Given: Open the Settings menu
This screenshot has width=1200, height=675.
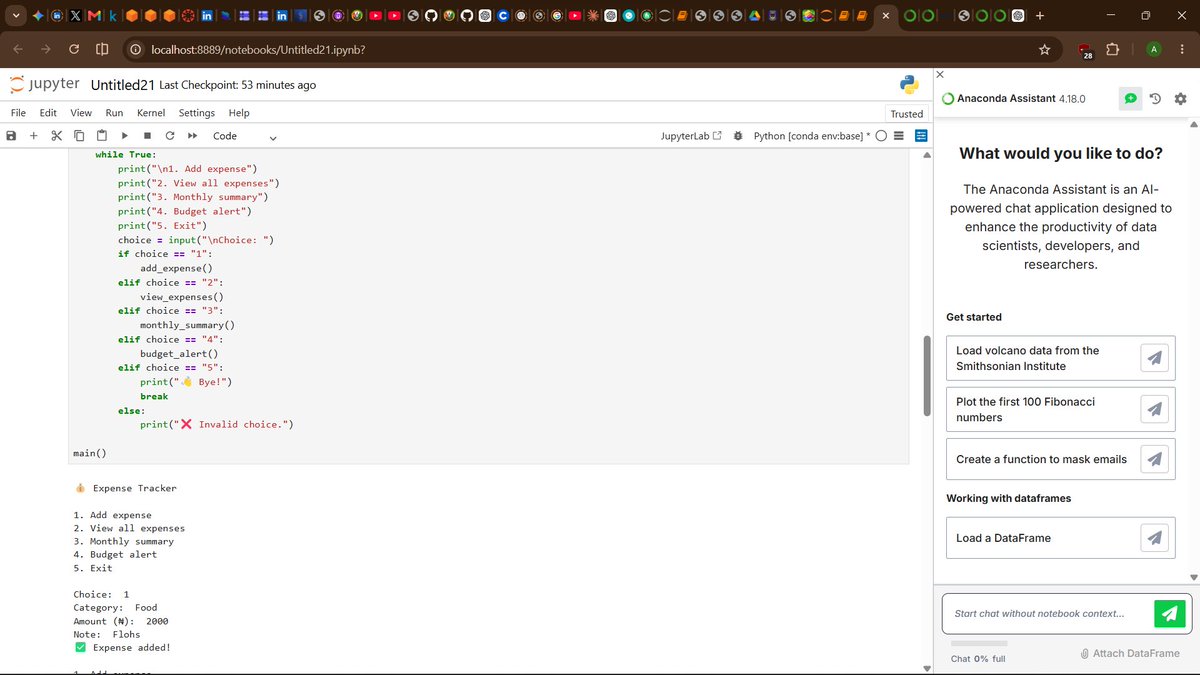Looking at the screenshot, I should coord(197,113).
